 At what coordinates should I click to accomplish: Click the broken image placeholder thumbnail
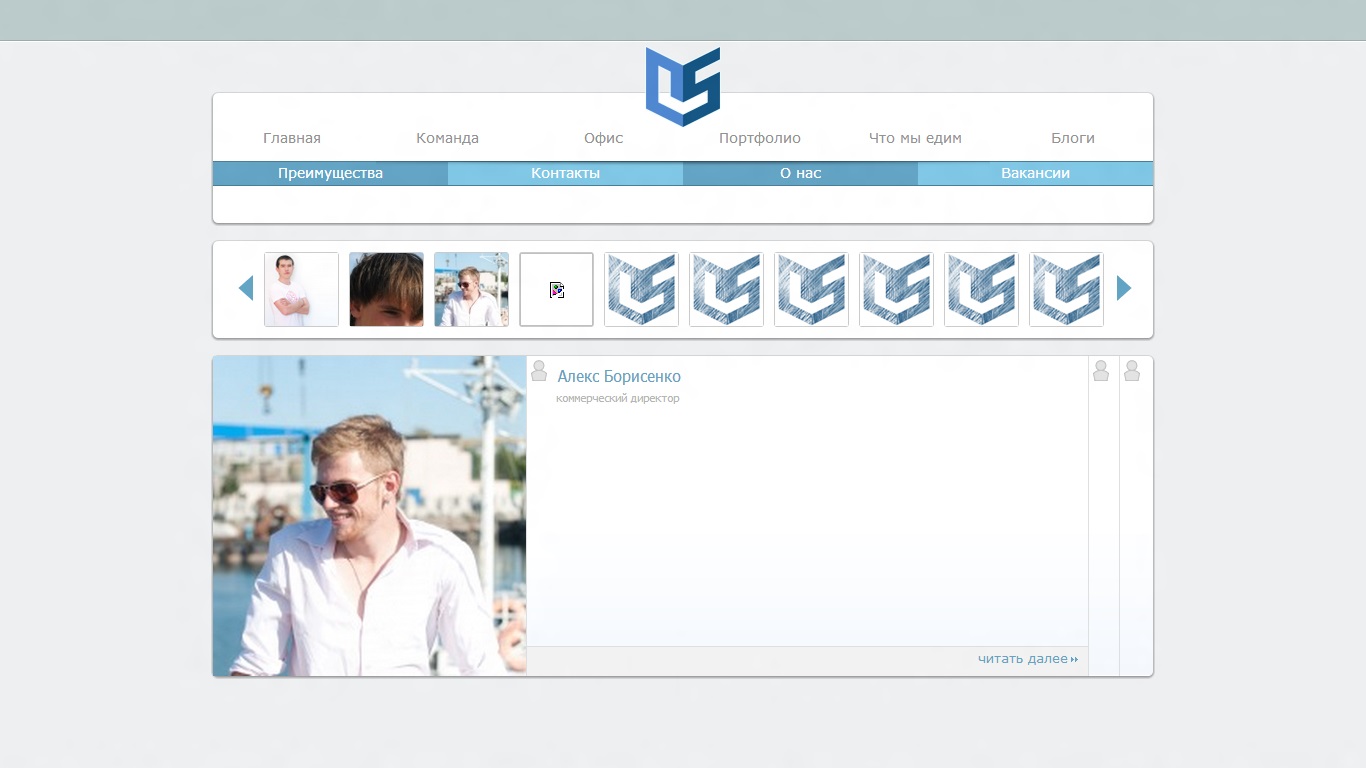click(556, 289)
